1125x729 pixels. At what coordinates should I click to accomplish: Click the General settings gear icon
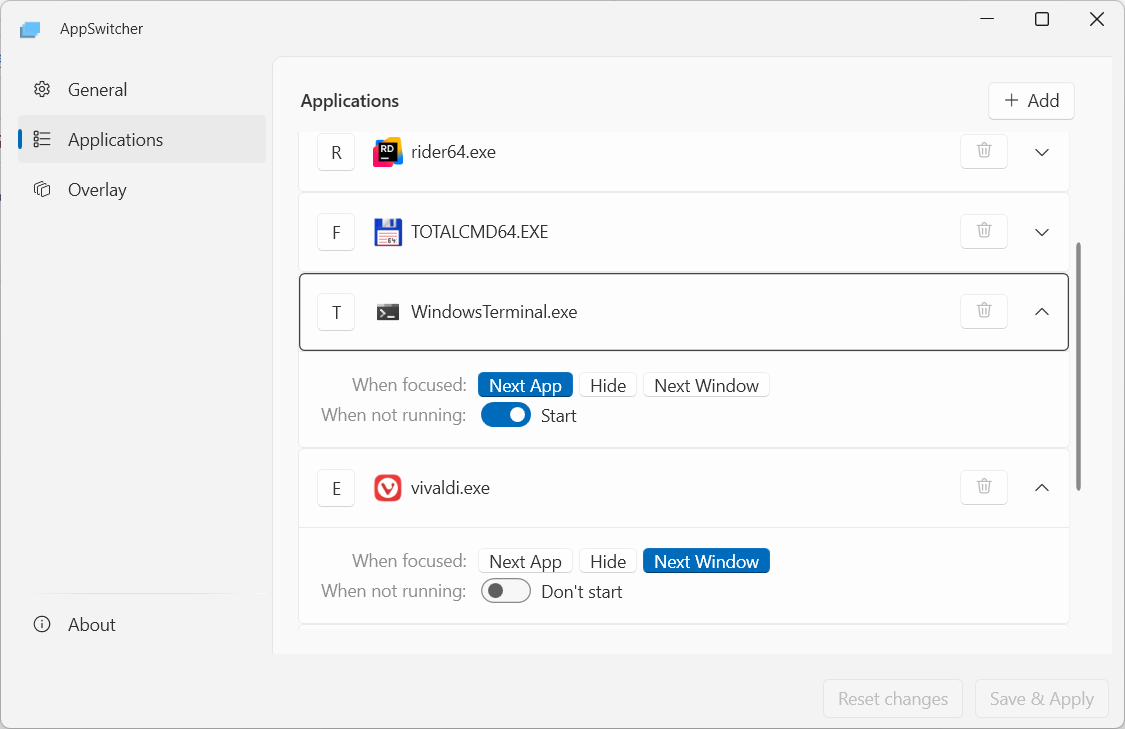click(x=42, y=89)
